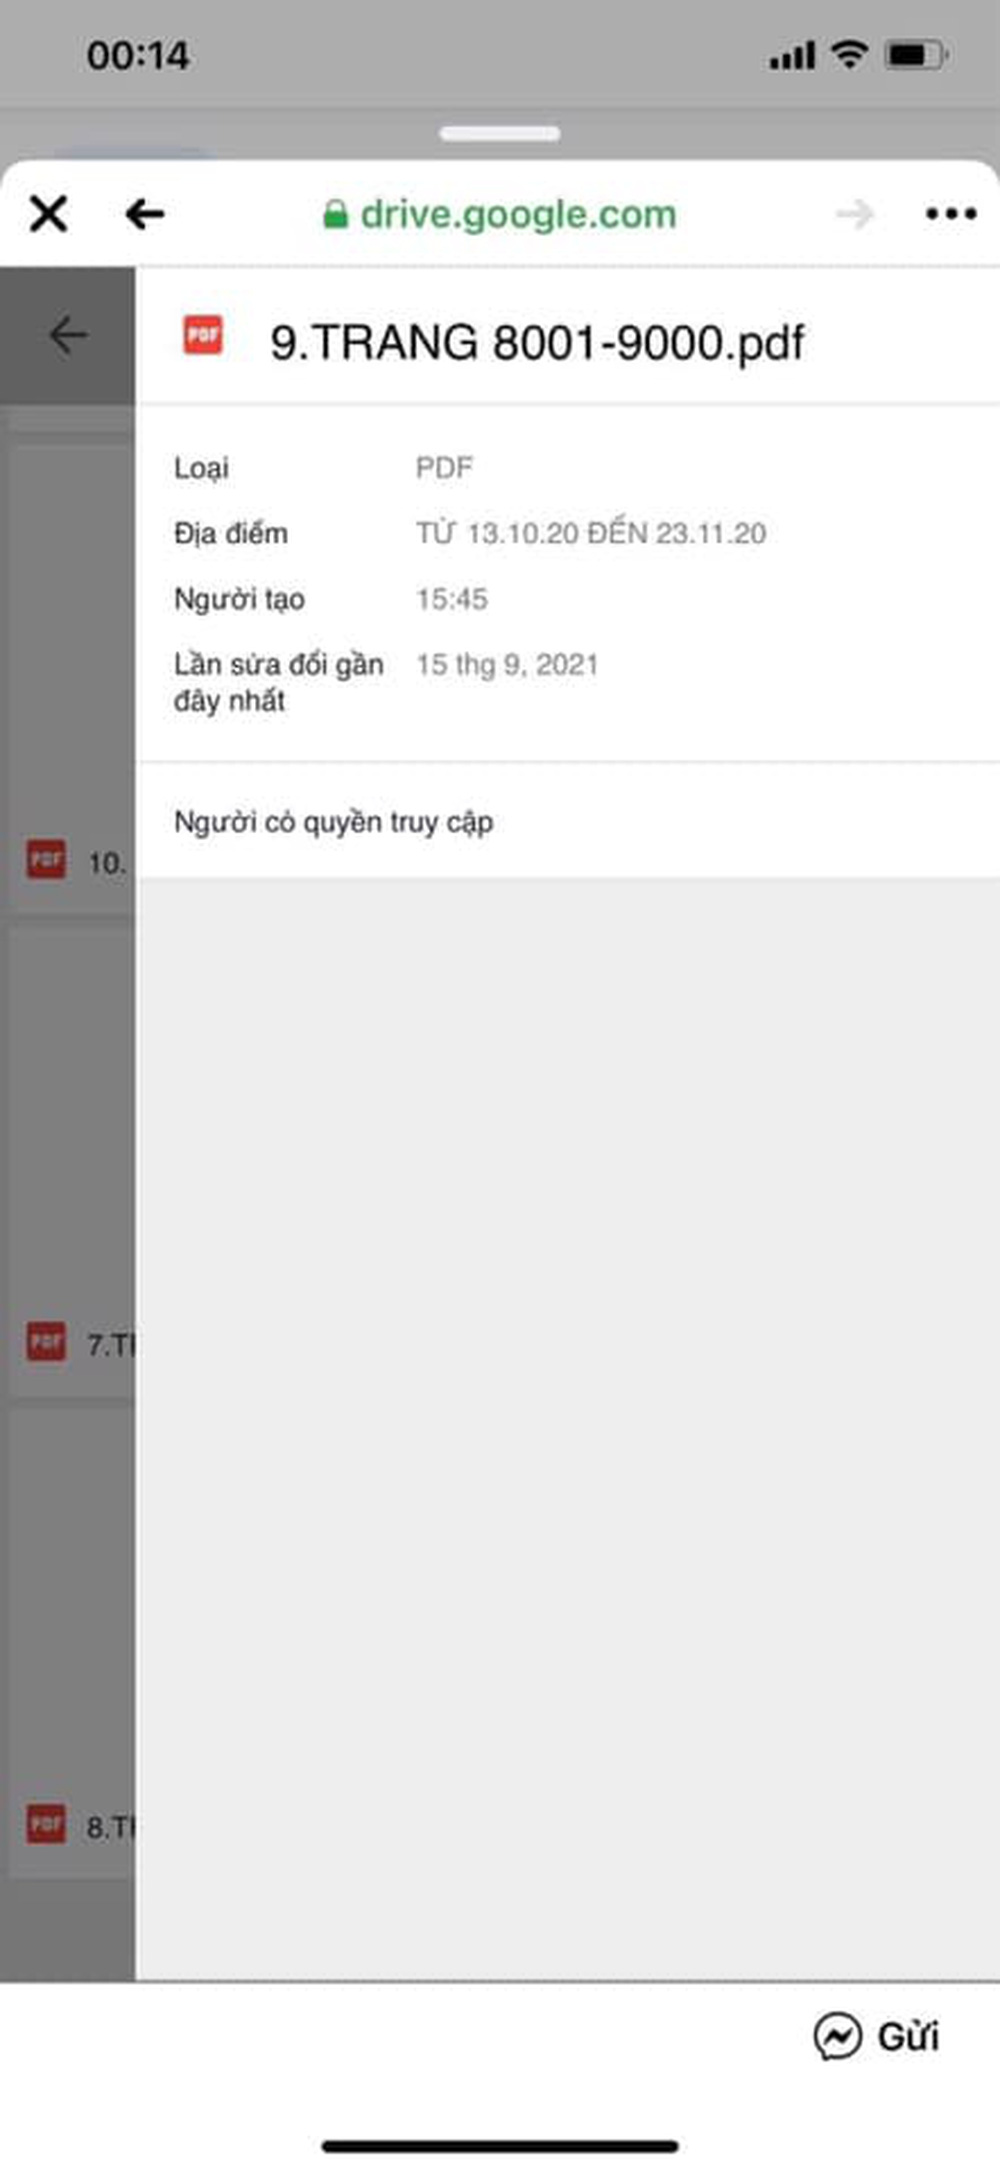Tap the battery icon in status bar
This screenshot has width=1000, height=2172.
tap(916, 54)
